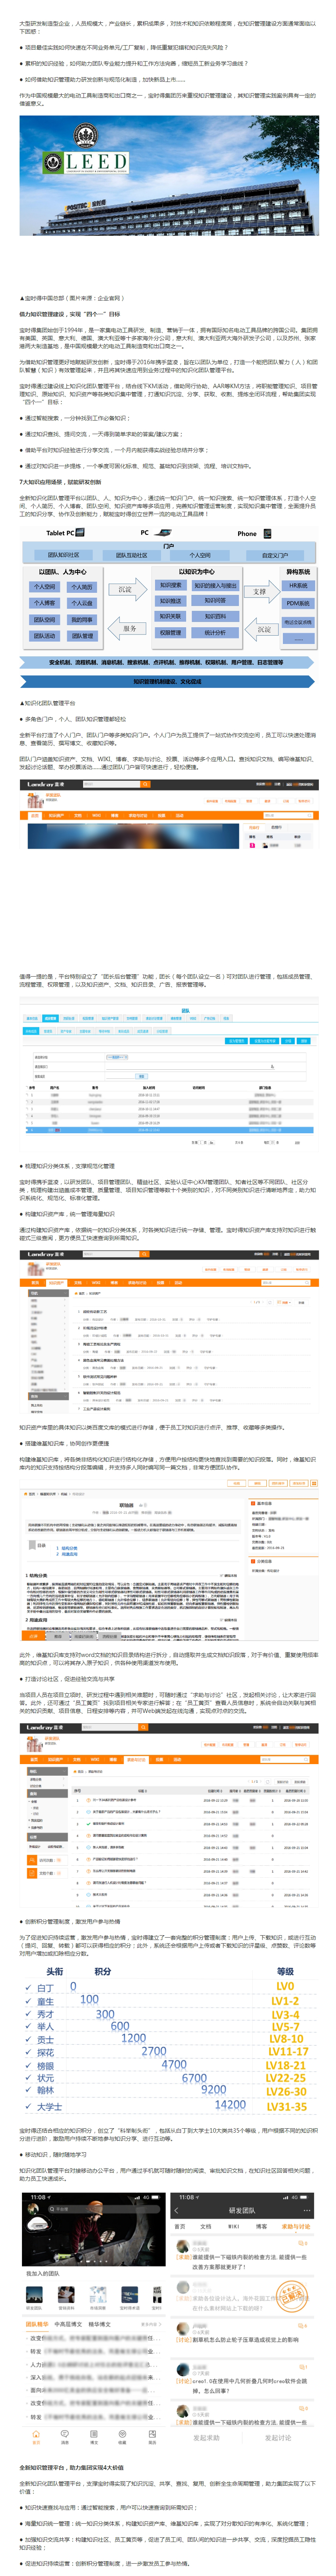This screenshot has height=2576, width=336.
Task: Click the 知识管理机制建设 blue banner arrow
Action: click(x=168, y=681)
